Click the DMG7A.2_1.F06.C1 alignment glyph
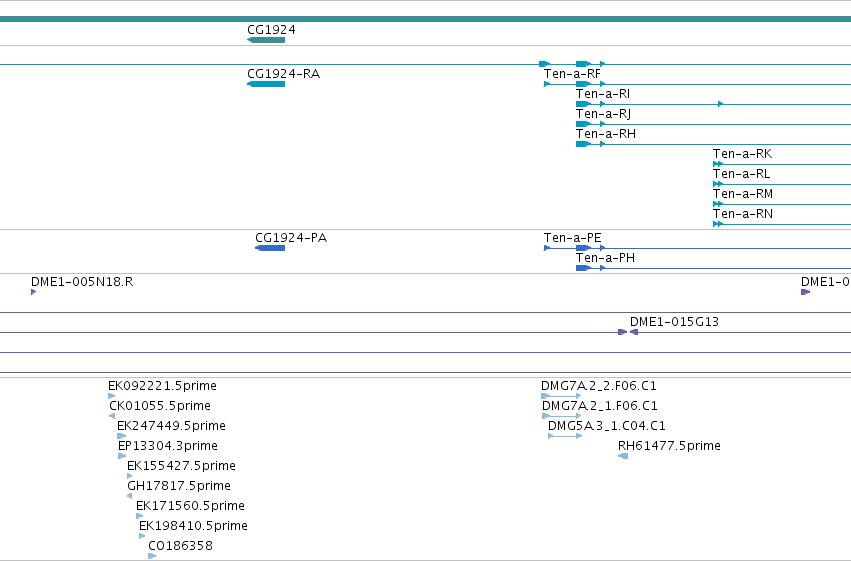 (562, 416)
